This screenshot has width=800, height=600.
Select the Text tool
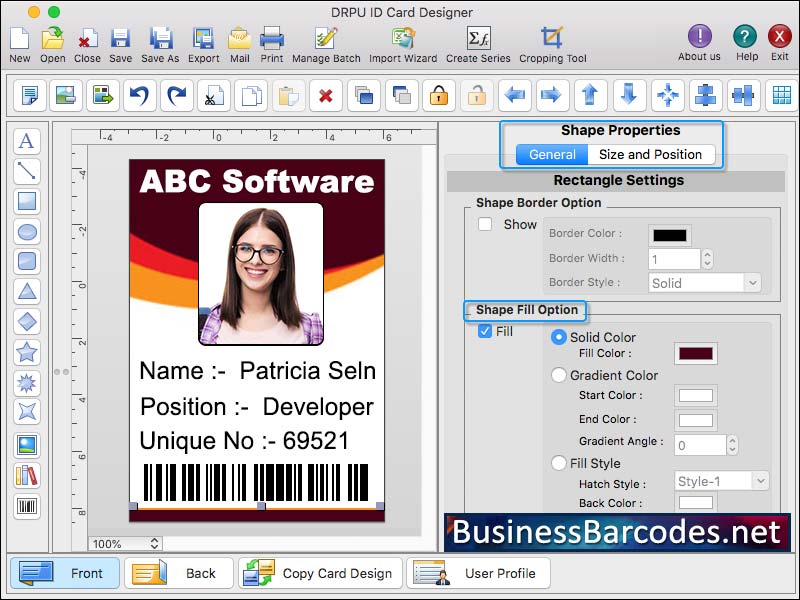pos(27,141)
